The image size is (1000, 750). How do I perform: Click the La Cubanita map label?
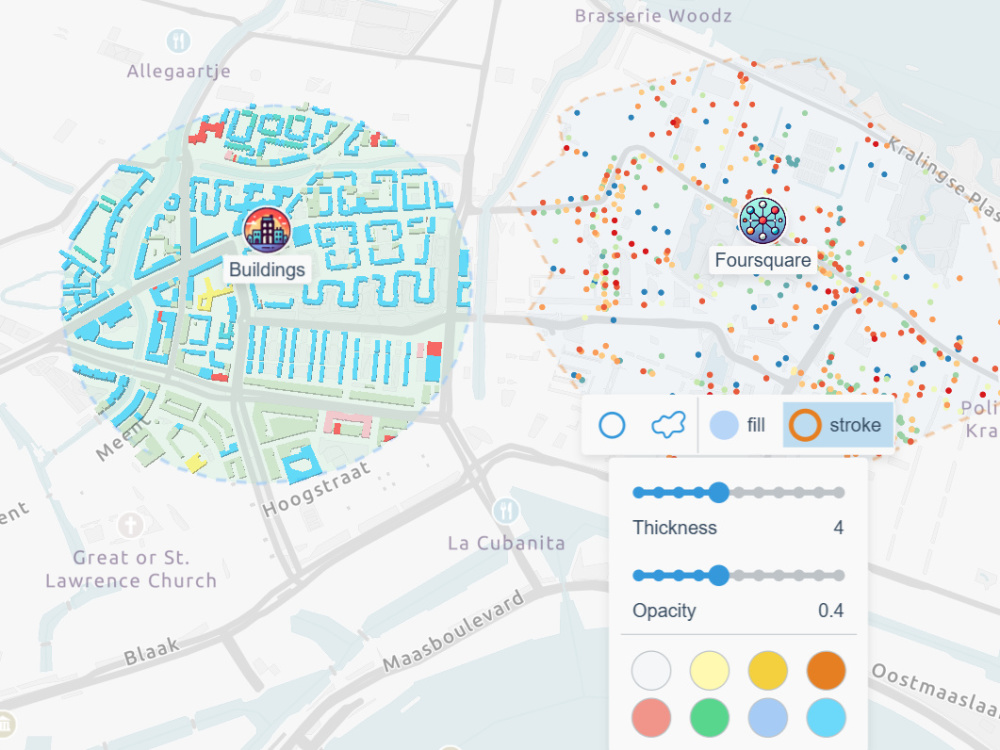click(506, 543)
